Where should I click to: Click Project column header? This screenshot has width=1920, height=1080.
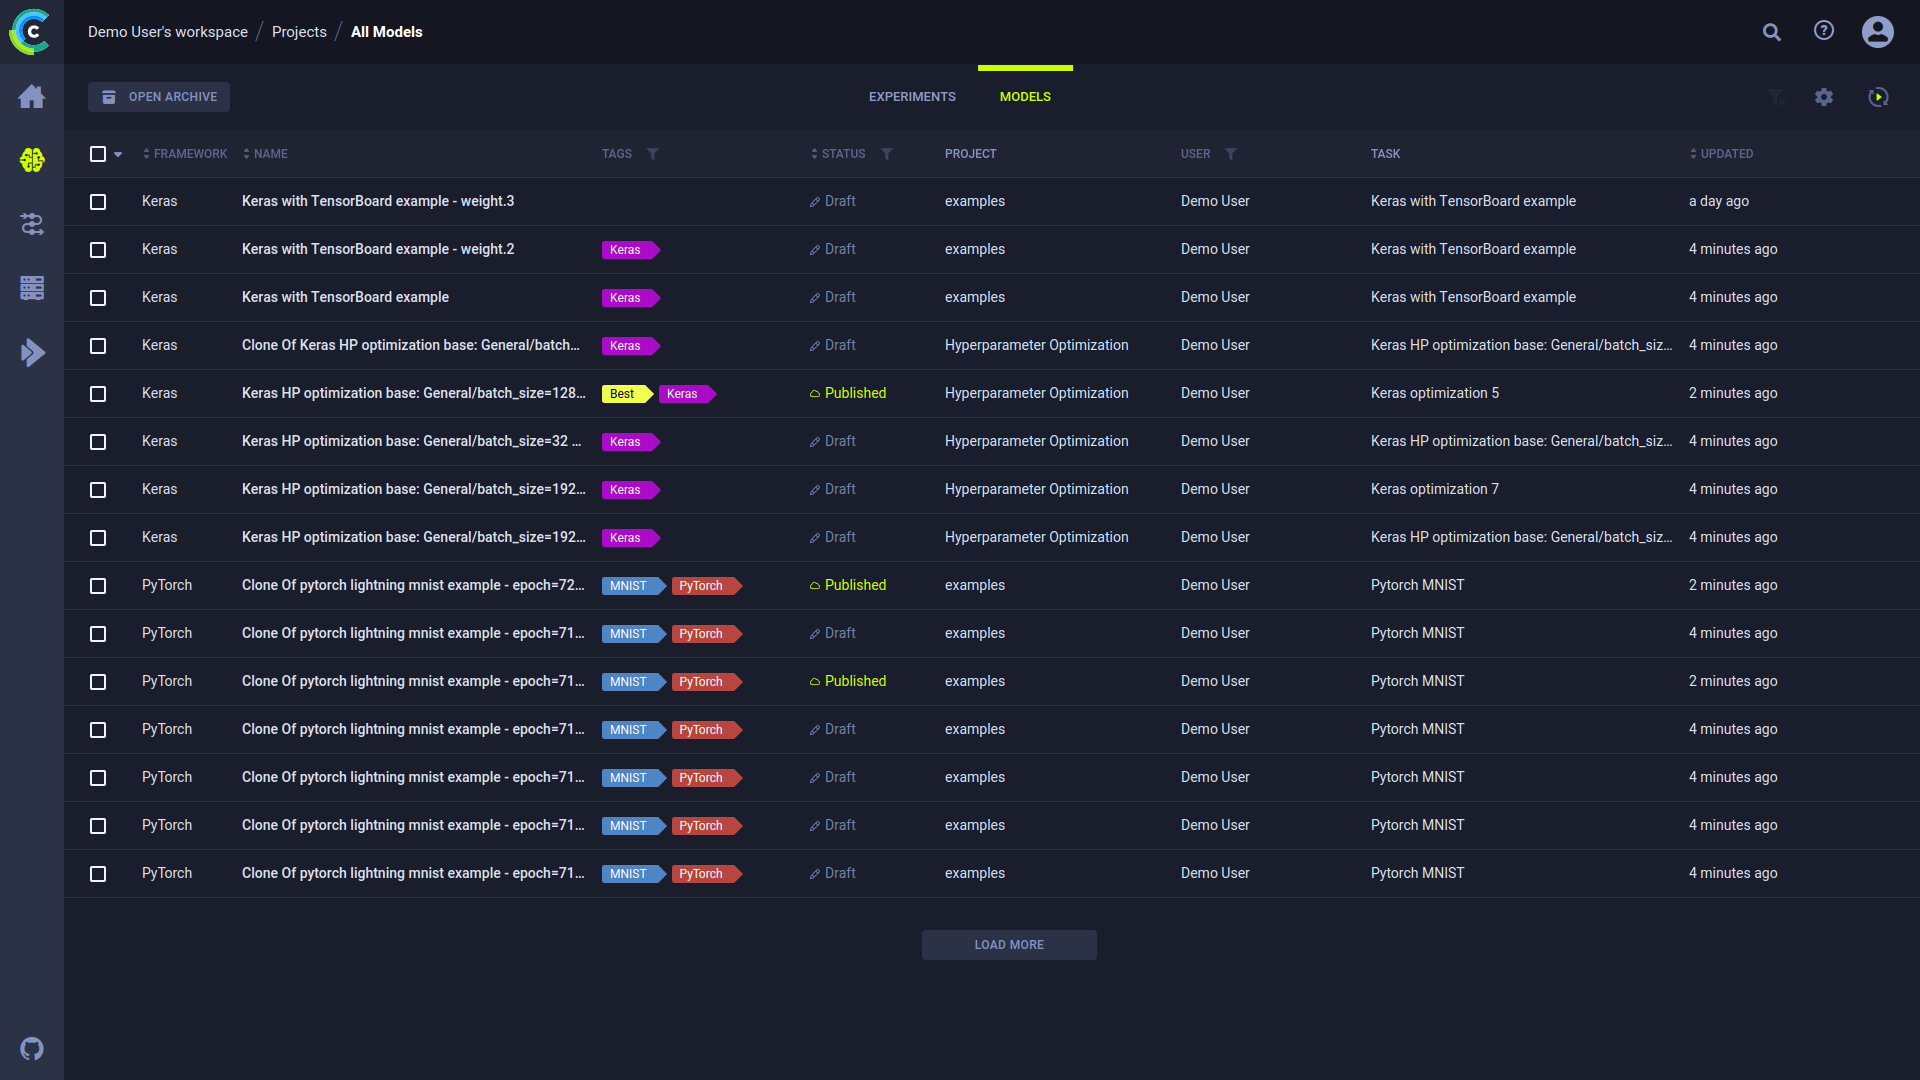(x=971, y=154)
